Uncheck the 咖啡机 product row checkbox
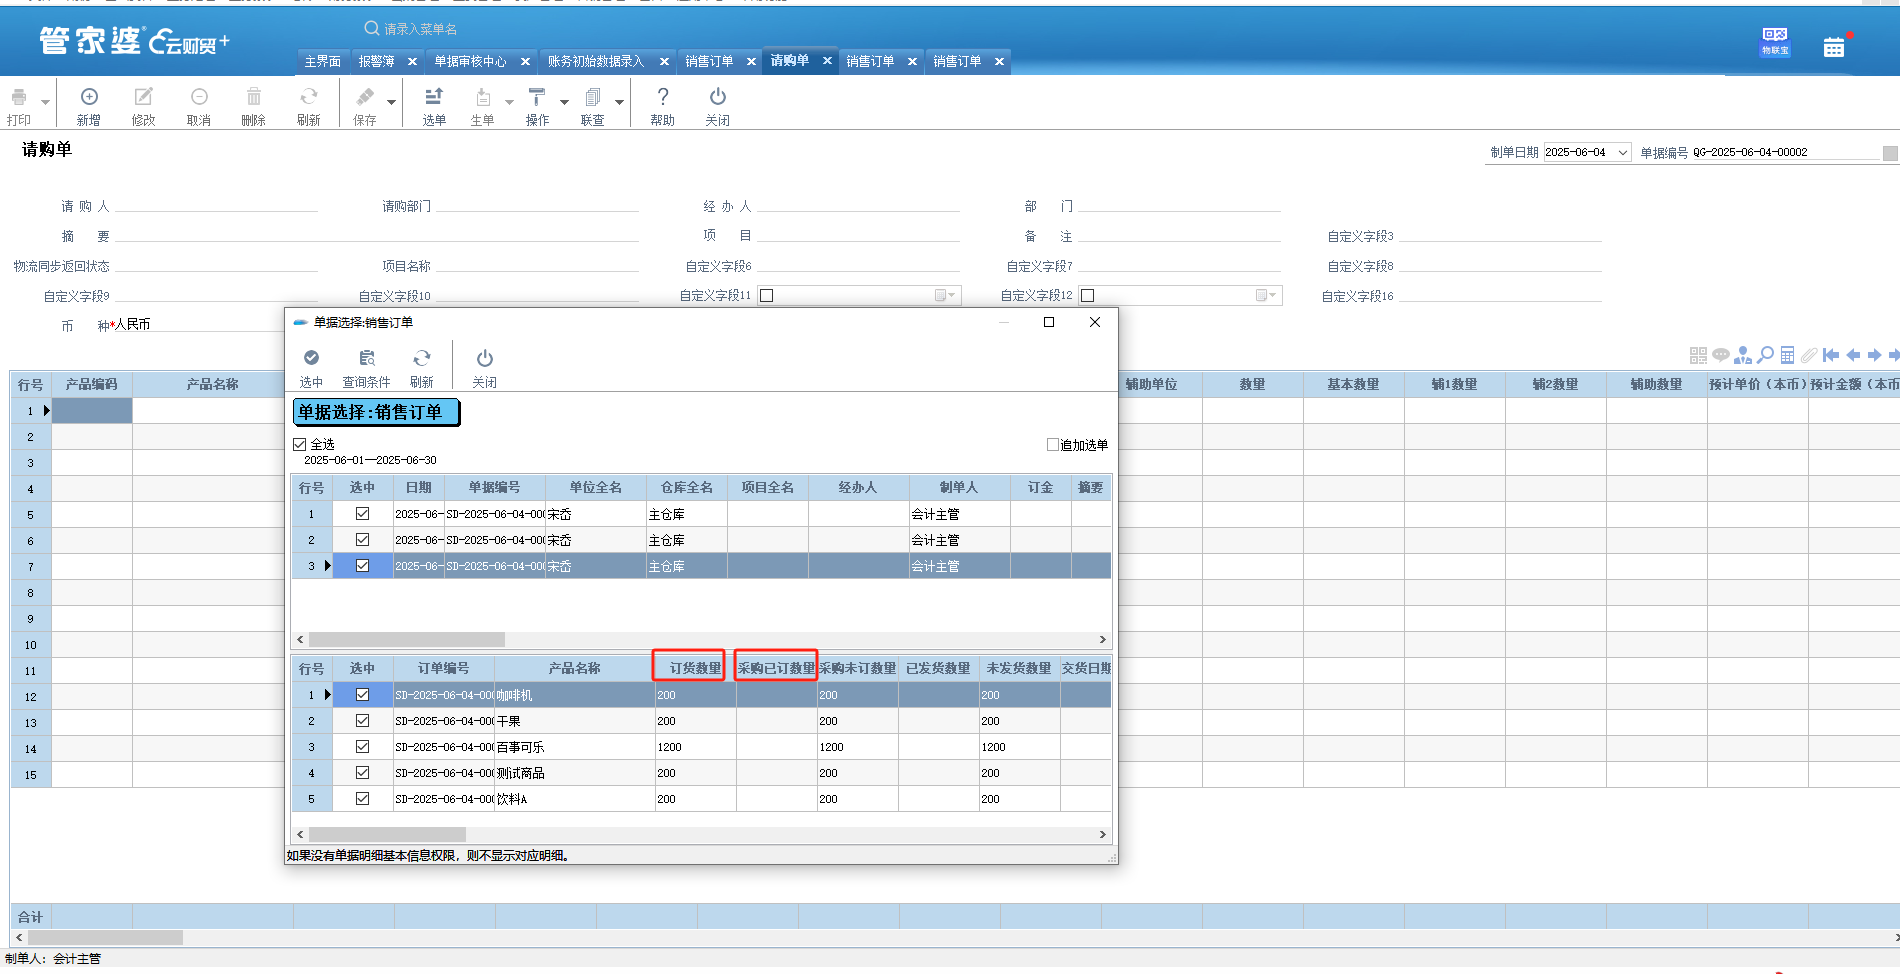 click(362, 695)
